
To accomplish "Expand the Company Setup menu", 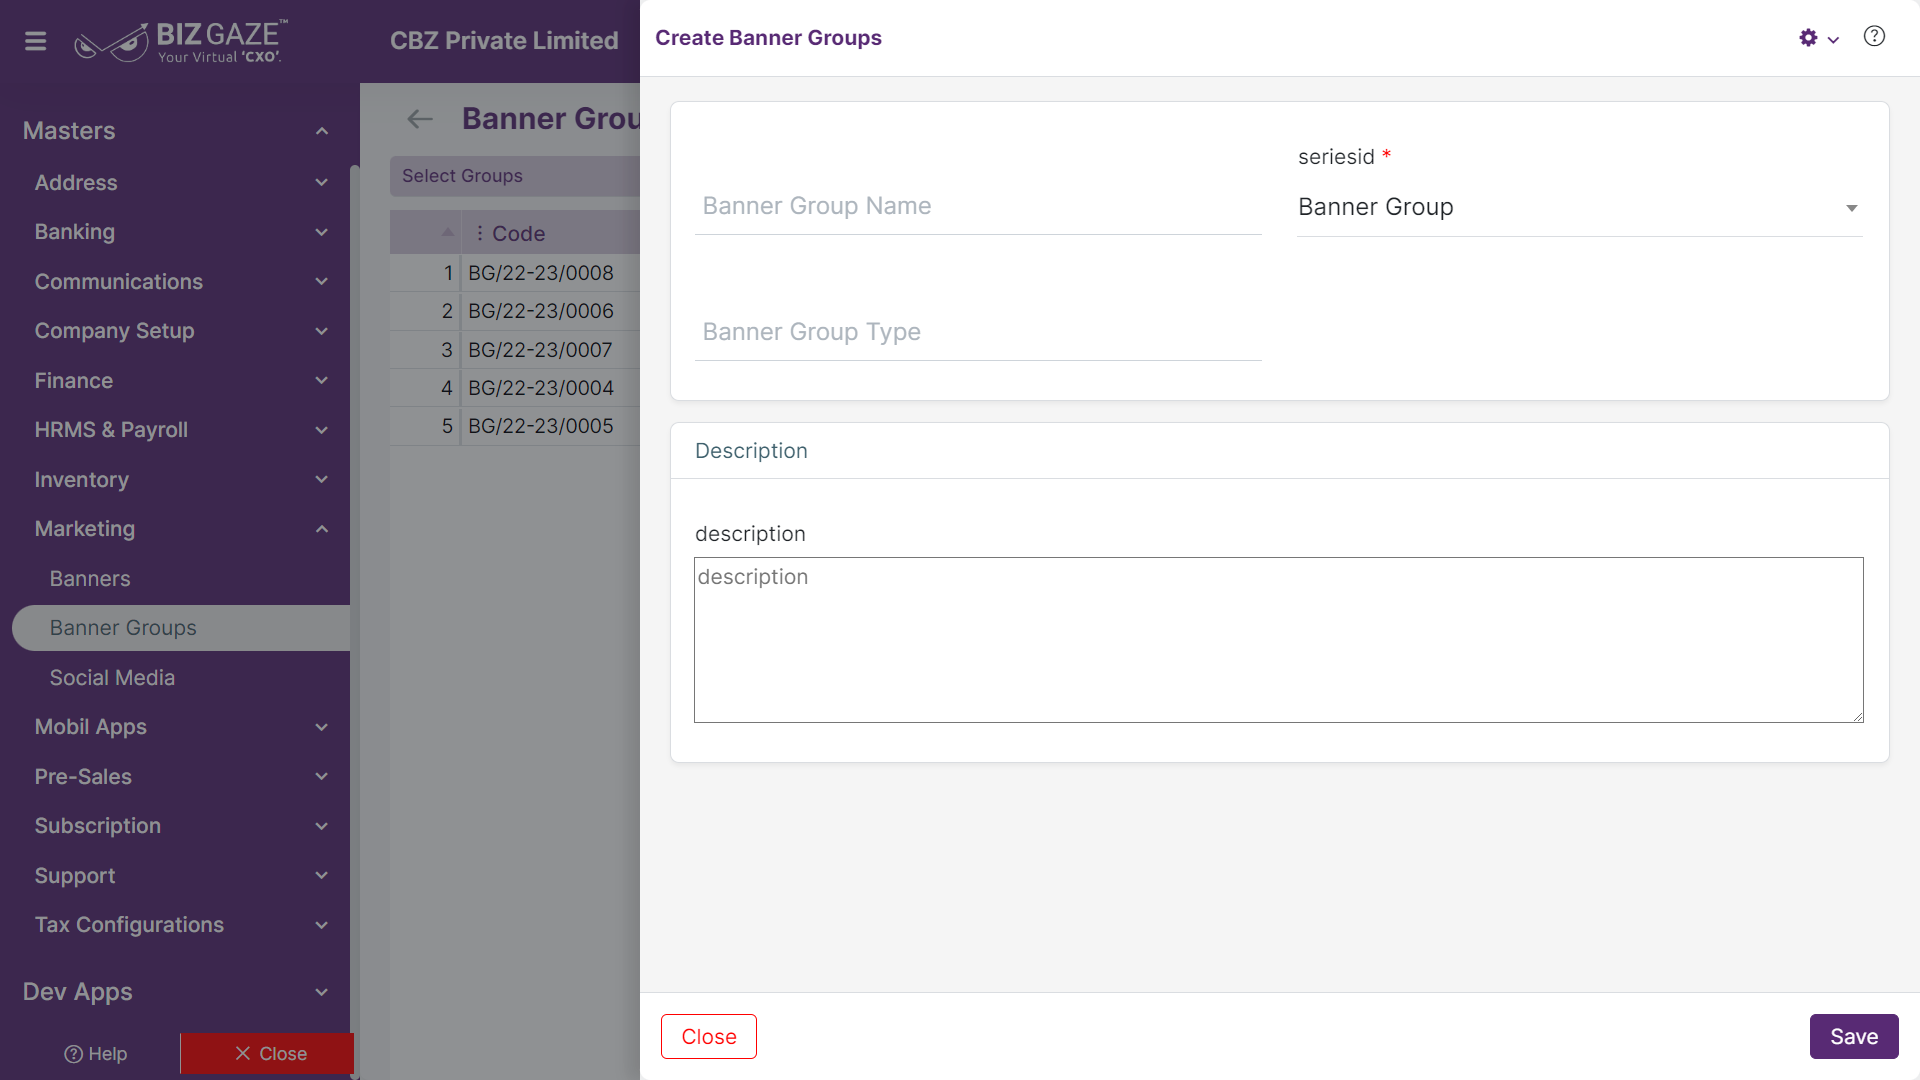I will point(180,331).
